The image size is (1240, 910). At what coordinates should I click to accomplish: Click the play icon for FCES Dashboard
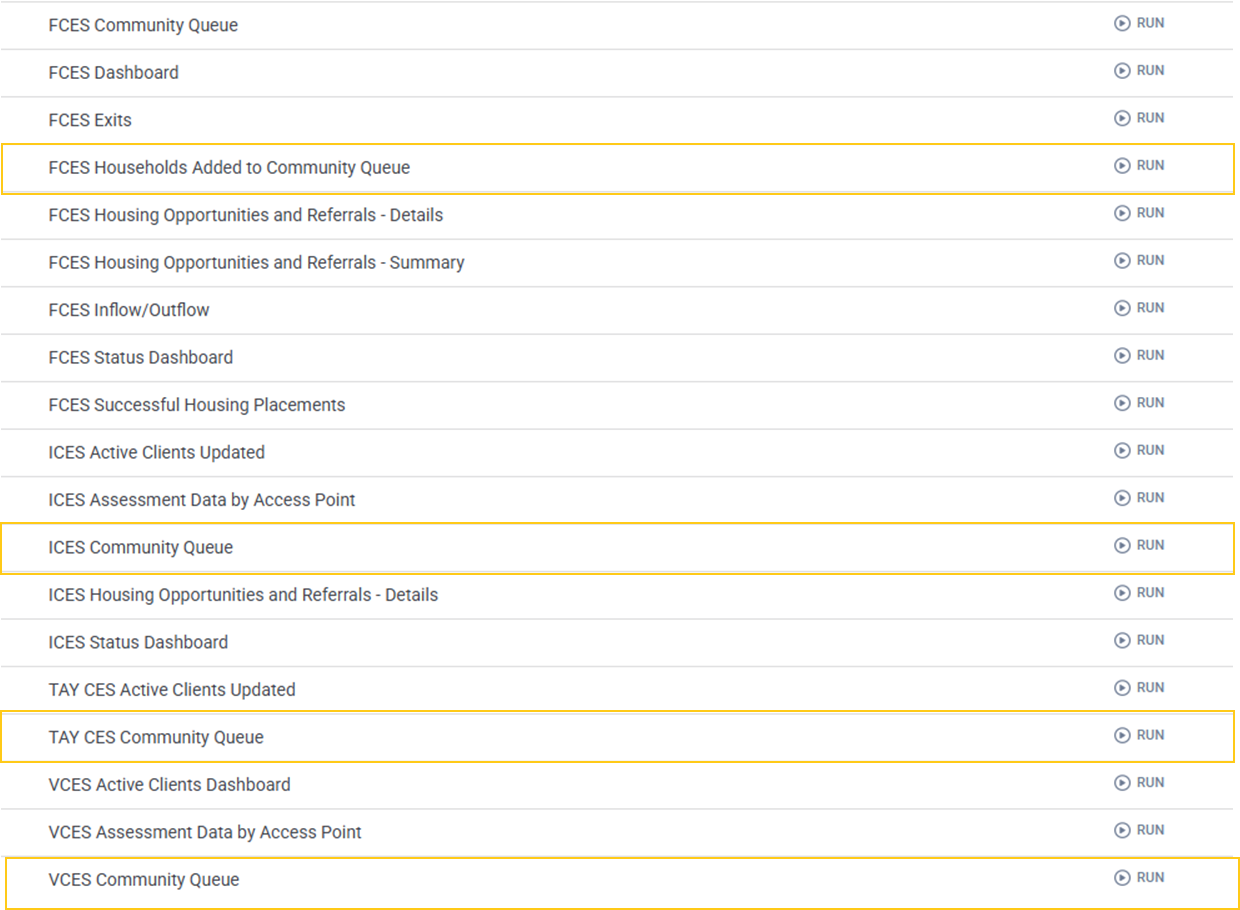[x=1122, y=71]
